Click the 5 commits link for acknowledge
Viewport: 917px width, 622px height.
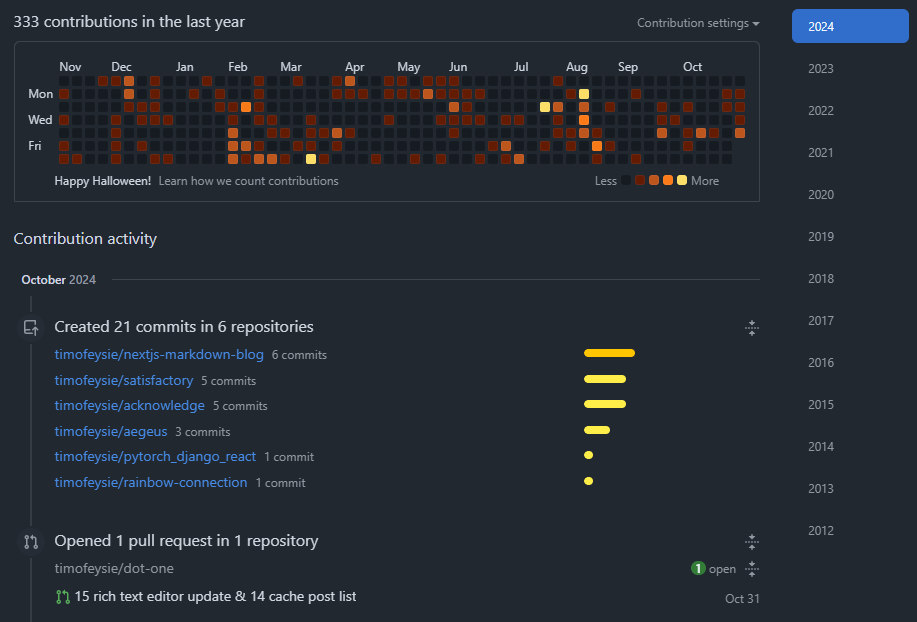click(x=240, y=406)
